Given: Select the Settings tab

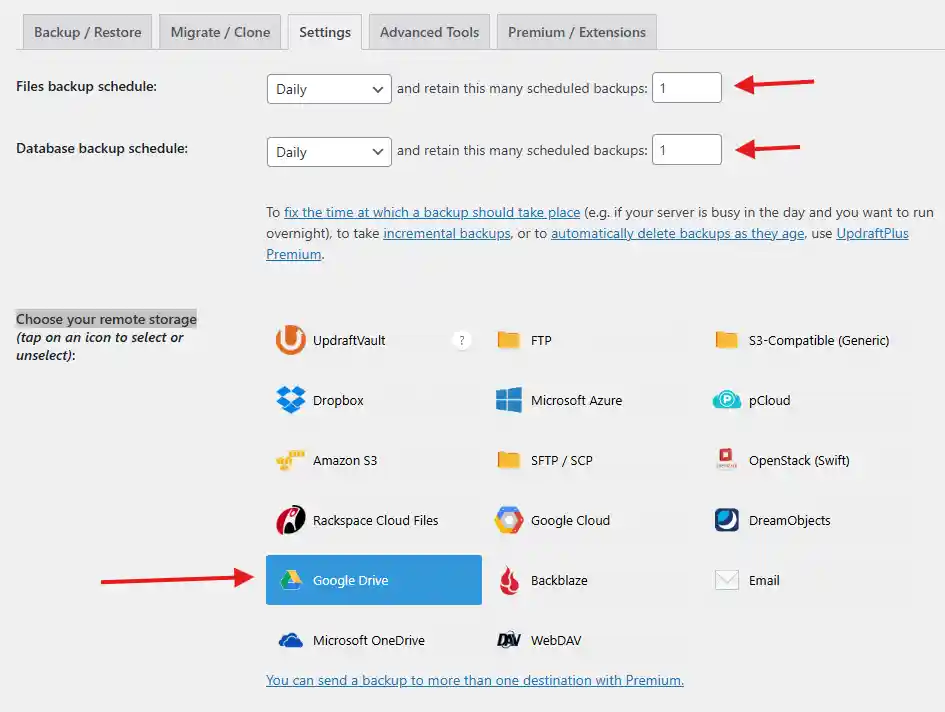Looking at the screenshot, I should [325, 32].
